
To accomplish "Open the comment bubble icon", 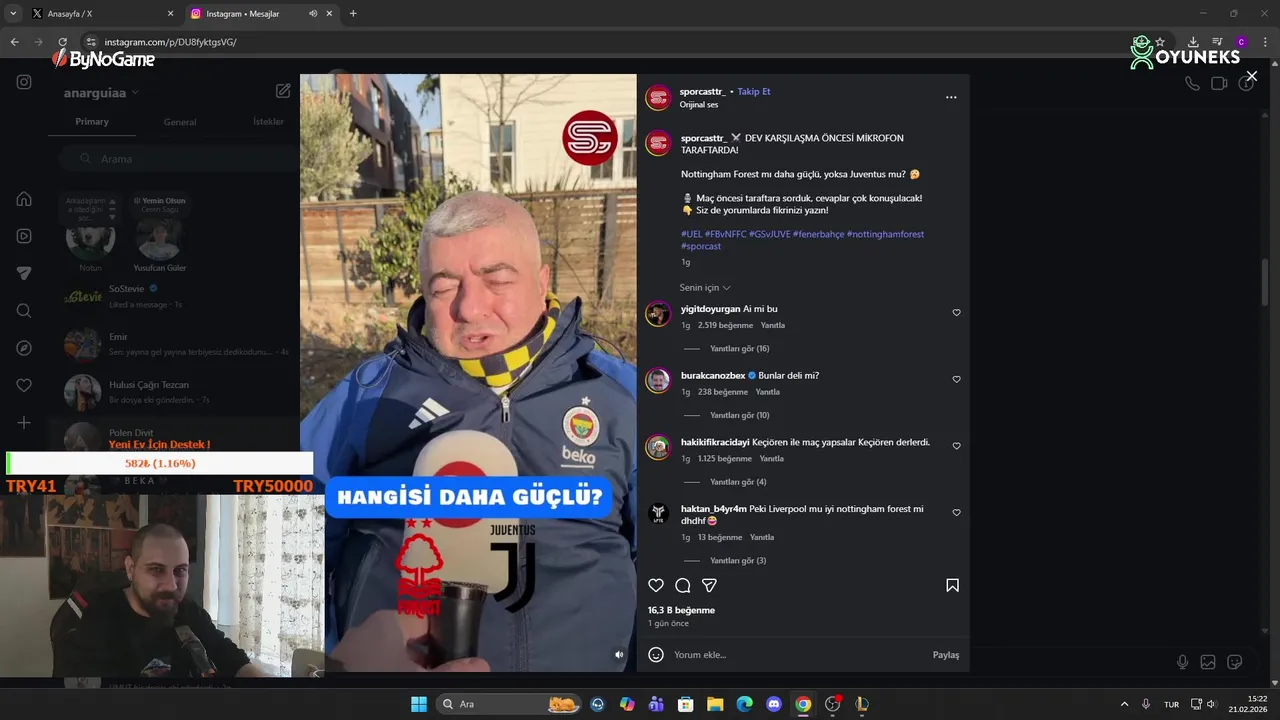I will tap(683, 586).
